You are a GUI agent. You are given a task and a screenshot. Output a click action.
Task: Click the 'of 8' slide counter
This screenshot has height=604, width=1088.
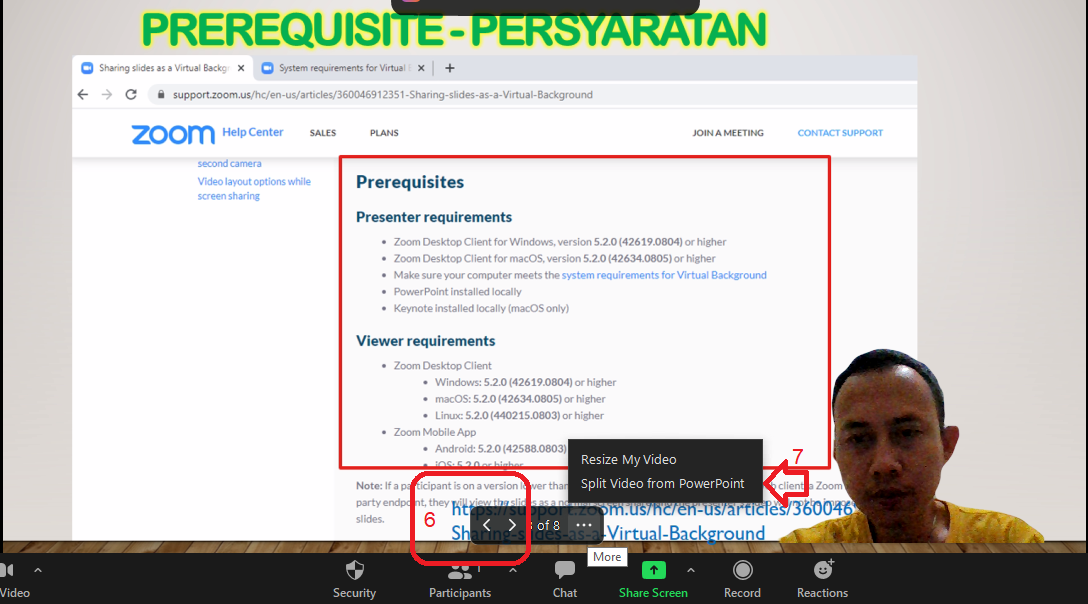click(x=547, y=526)
